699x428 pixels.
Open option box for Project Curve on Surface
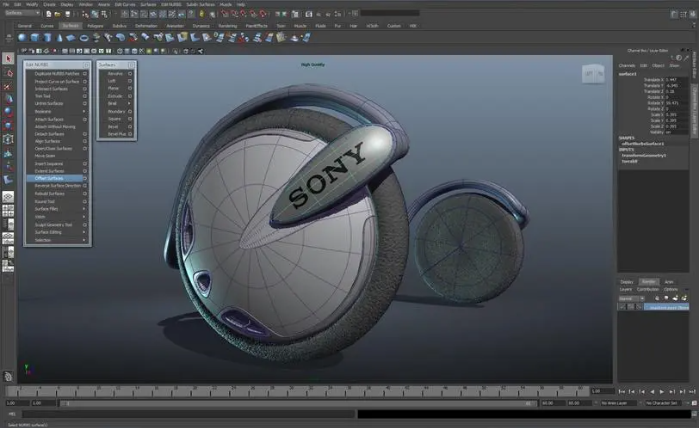pyautogui.click(x=85, y=82)
